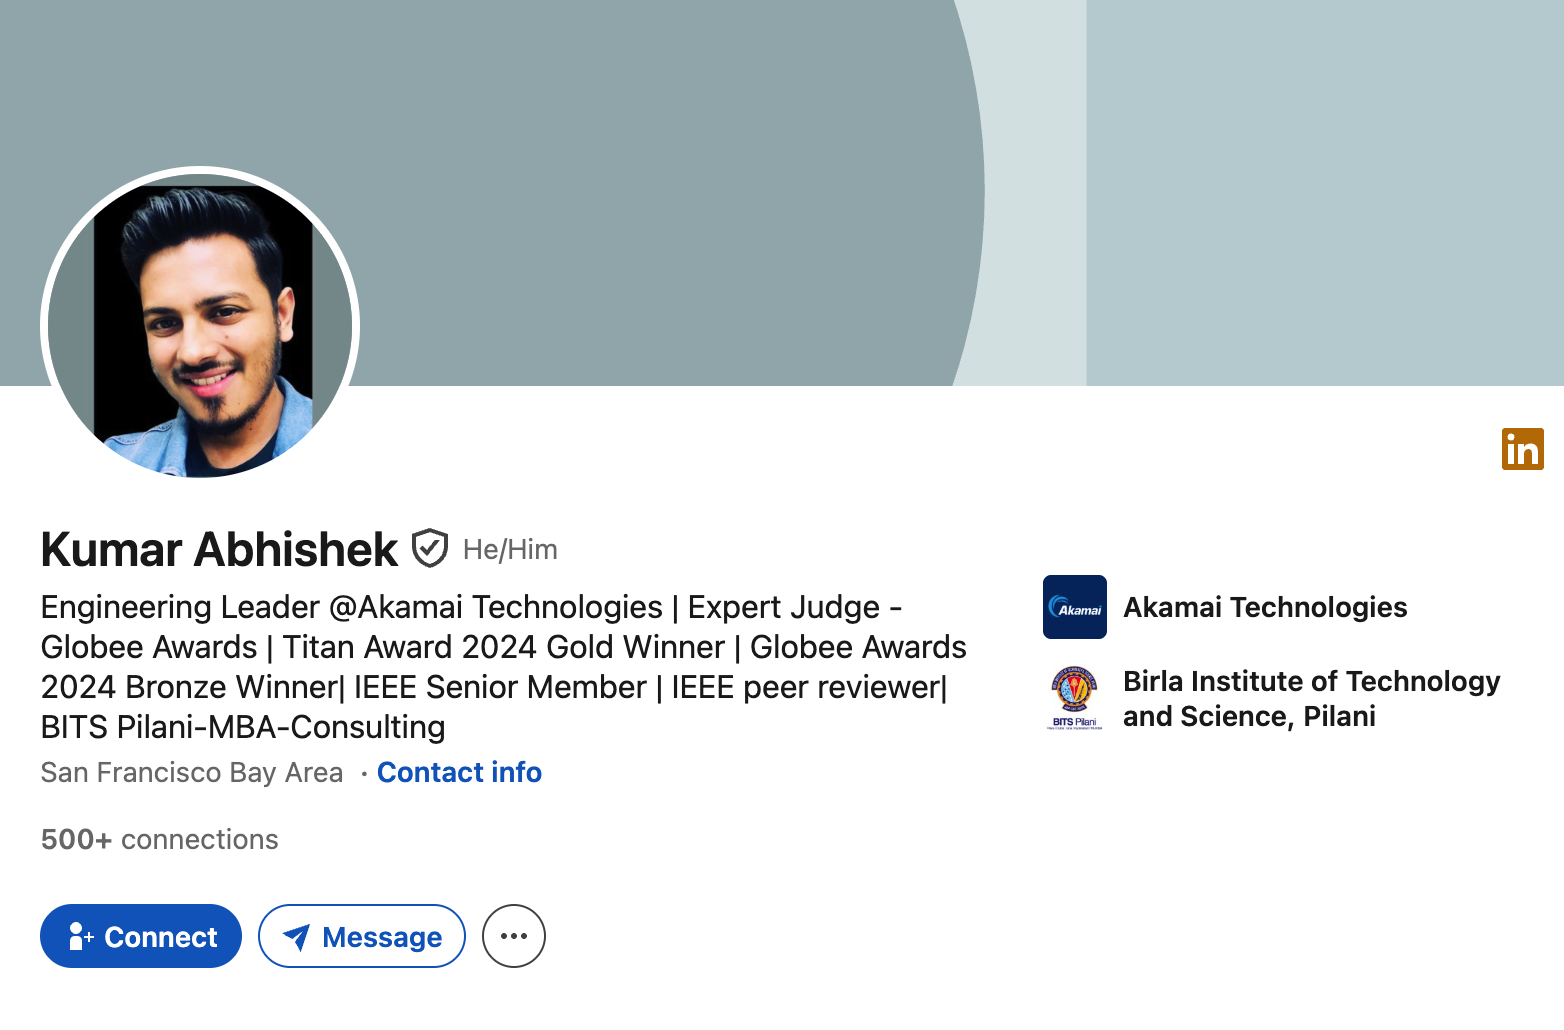Open the More actions ellipsis menu
Viewport: 1564px width, 1030px height.
tap(513, 936)
